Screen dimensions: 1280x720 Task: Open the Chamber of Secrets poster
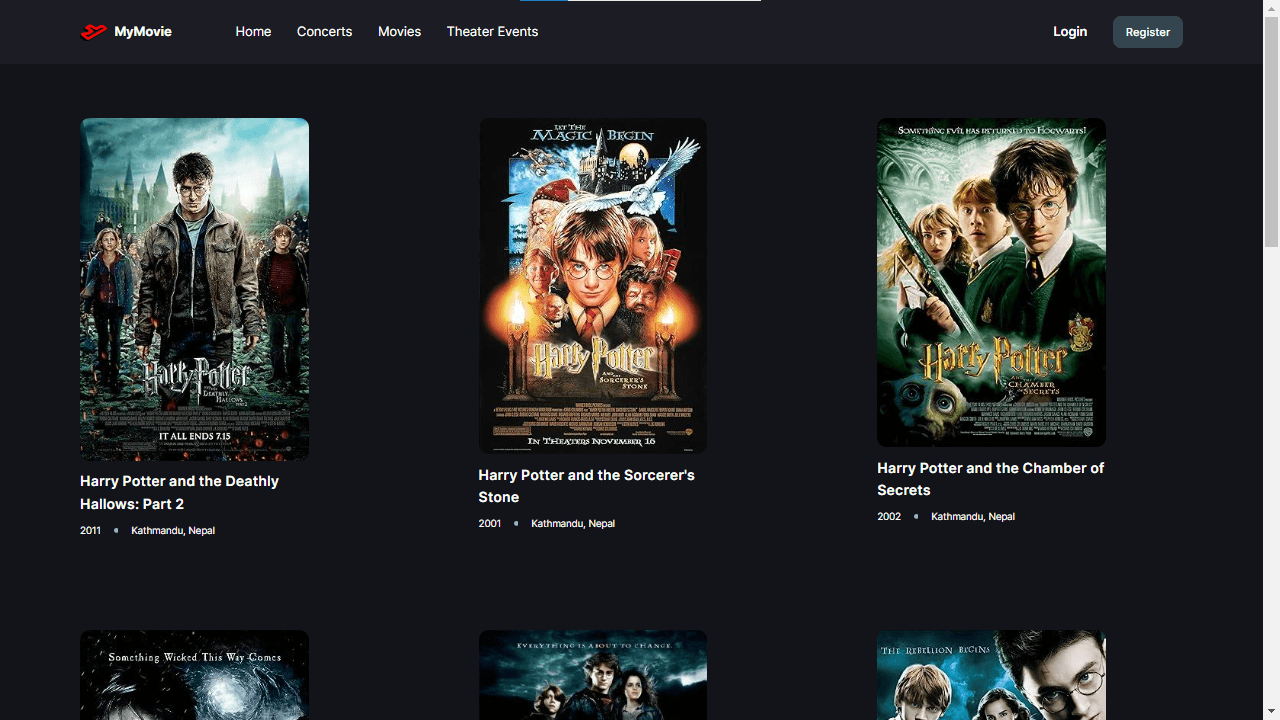tap(991, 282)
